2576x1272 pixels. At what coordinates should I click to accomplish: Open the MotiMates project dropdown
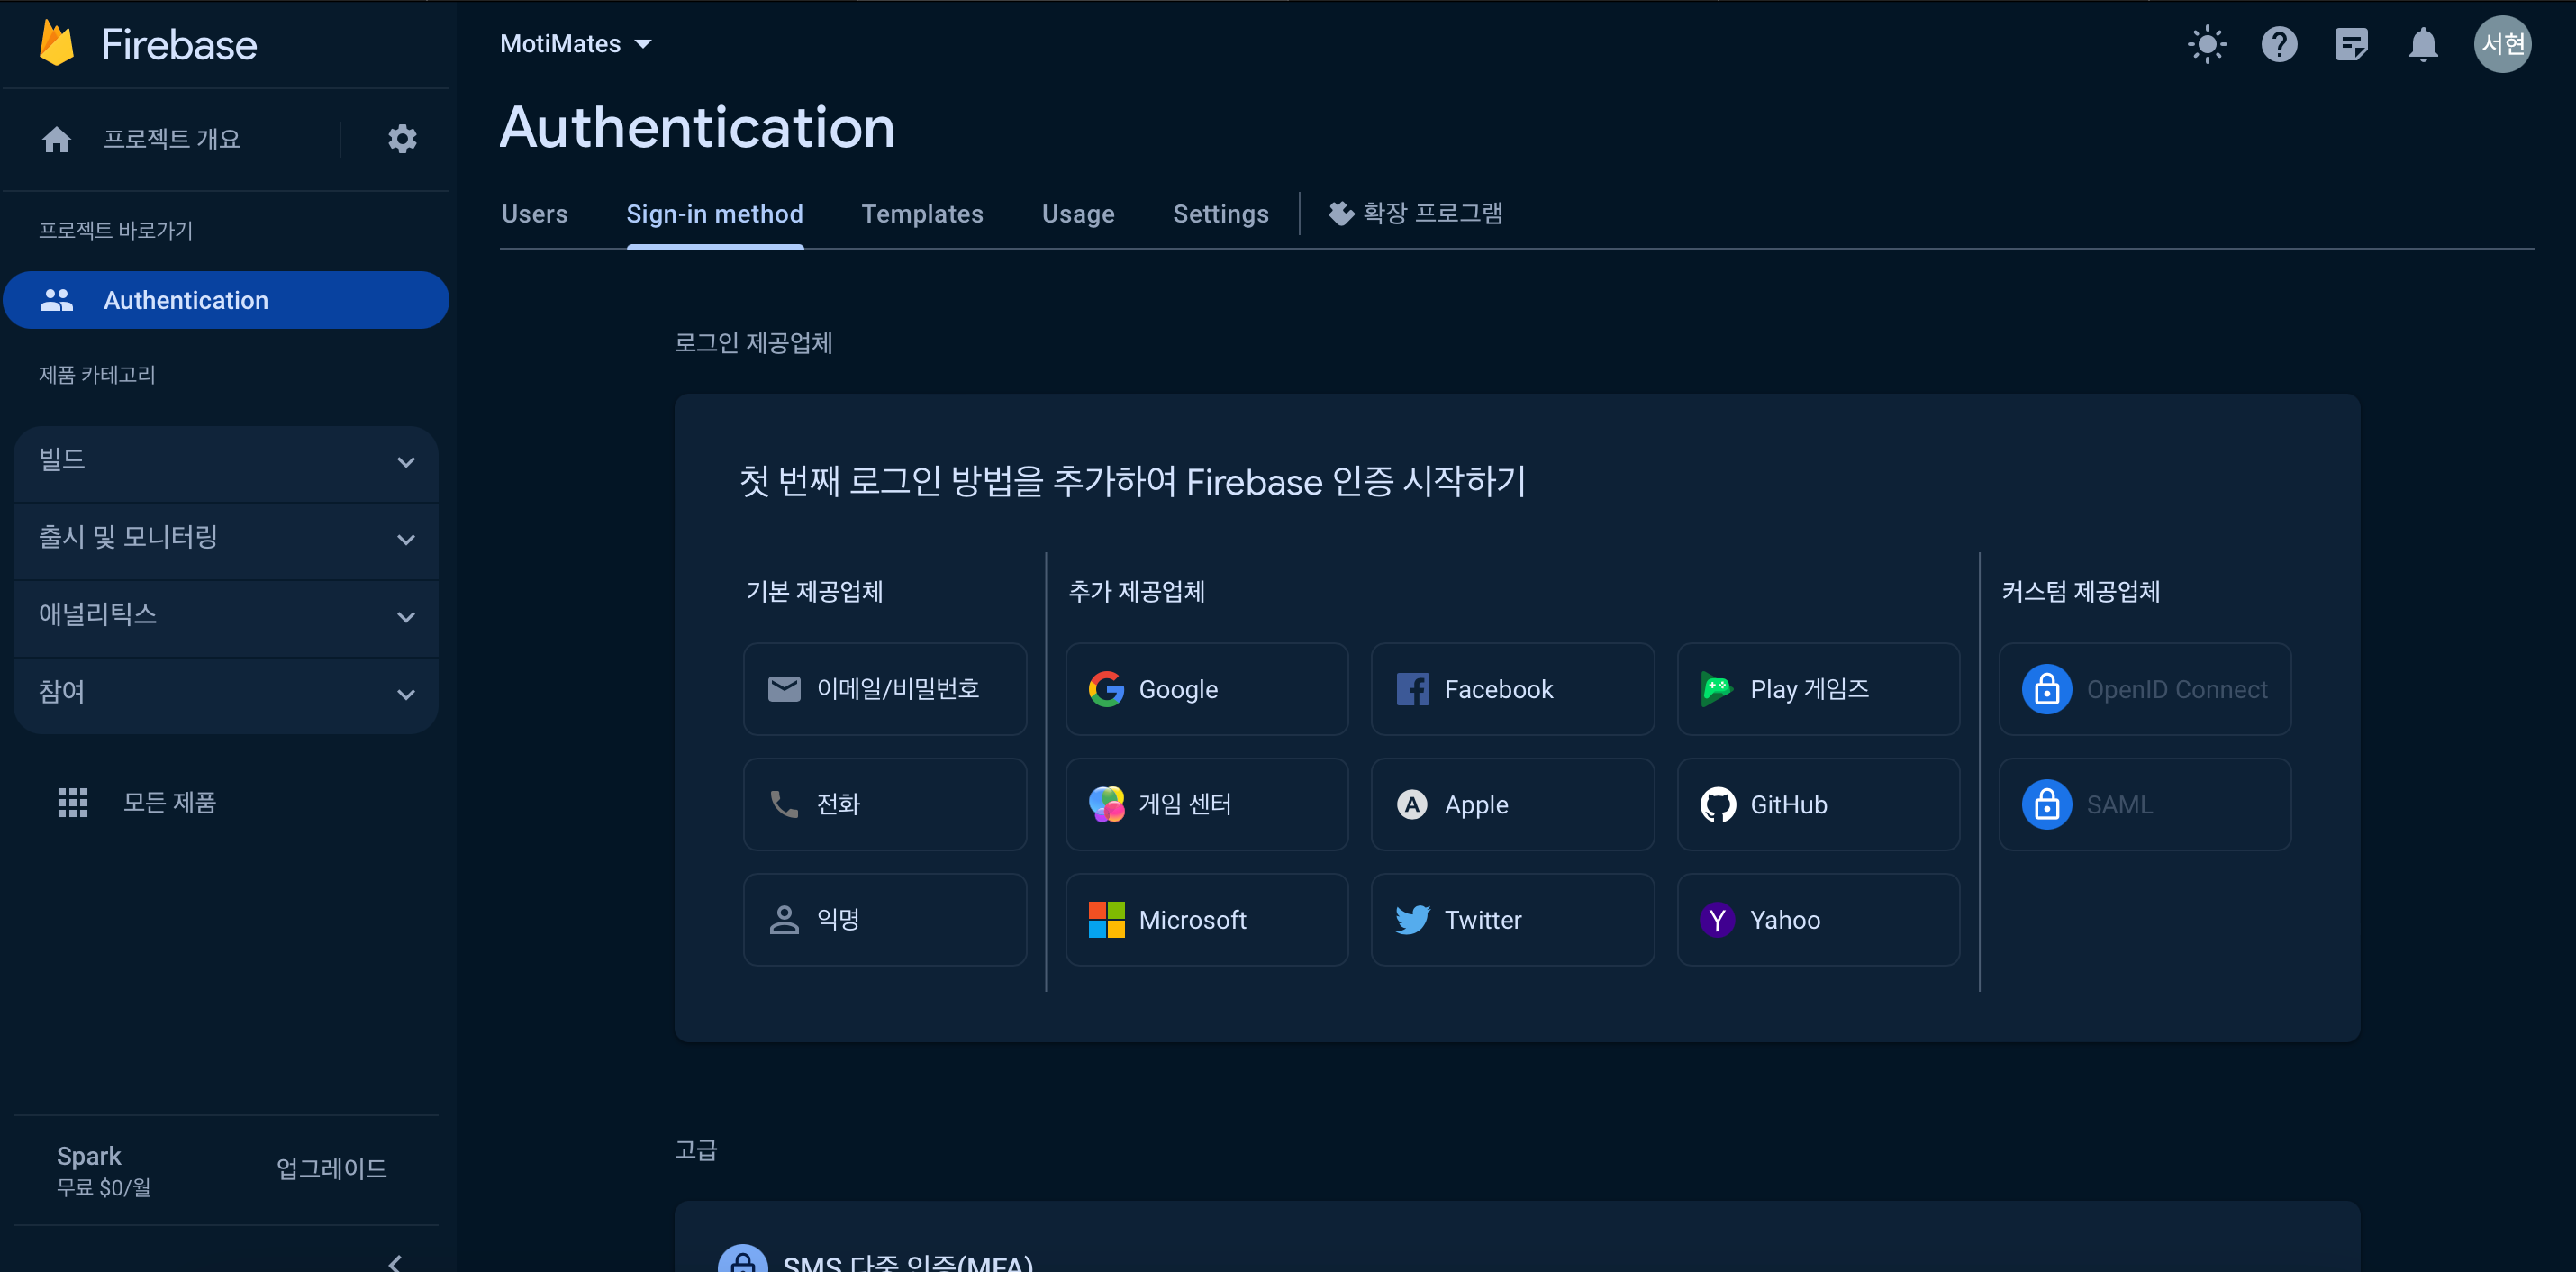click(x=575, y=44)
